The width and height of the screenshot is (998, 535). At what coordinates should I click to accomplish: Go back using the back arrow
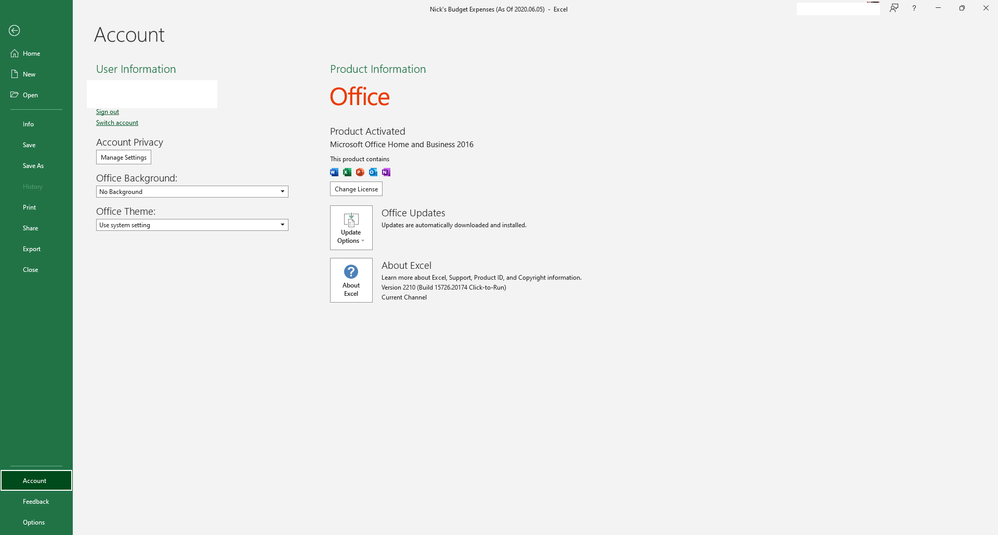(x=14, y=31)
